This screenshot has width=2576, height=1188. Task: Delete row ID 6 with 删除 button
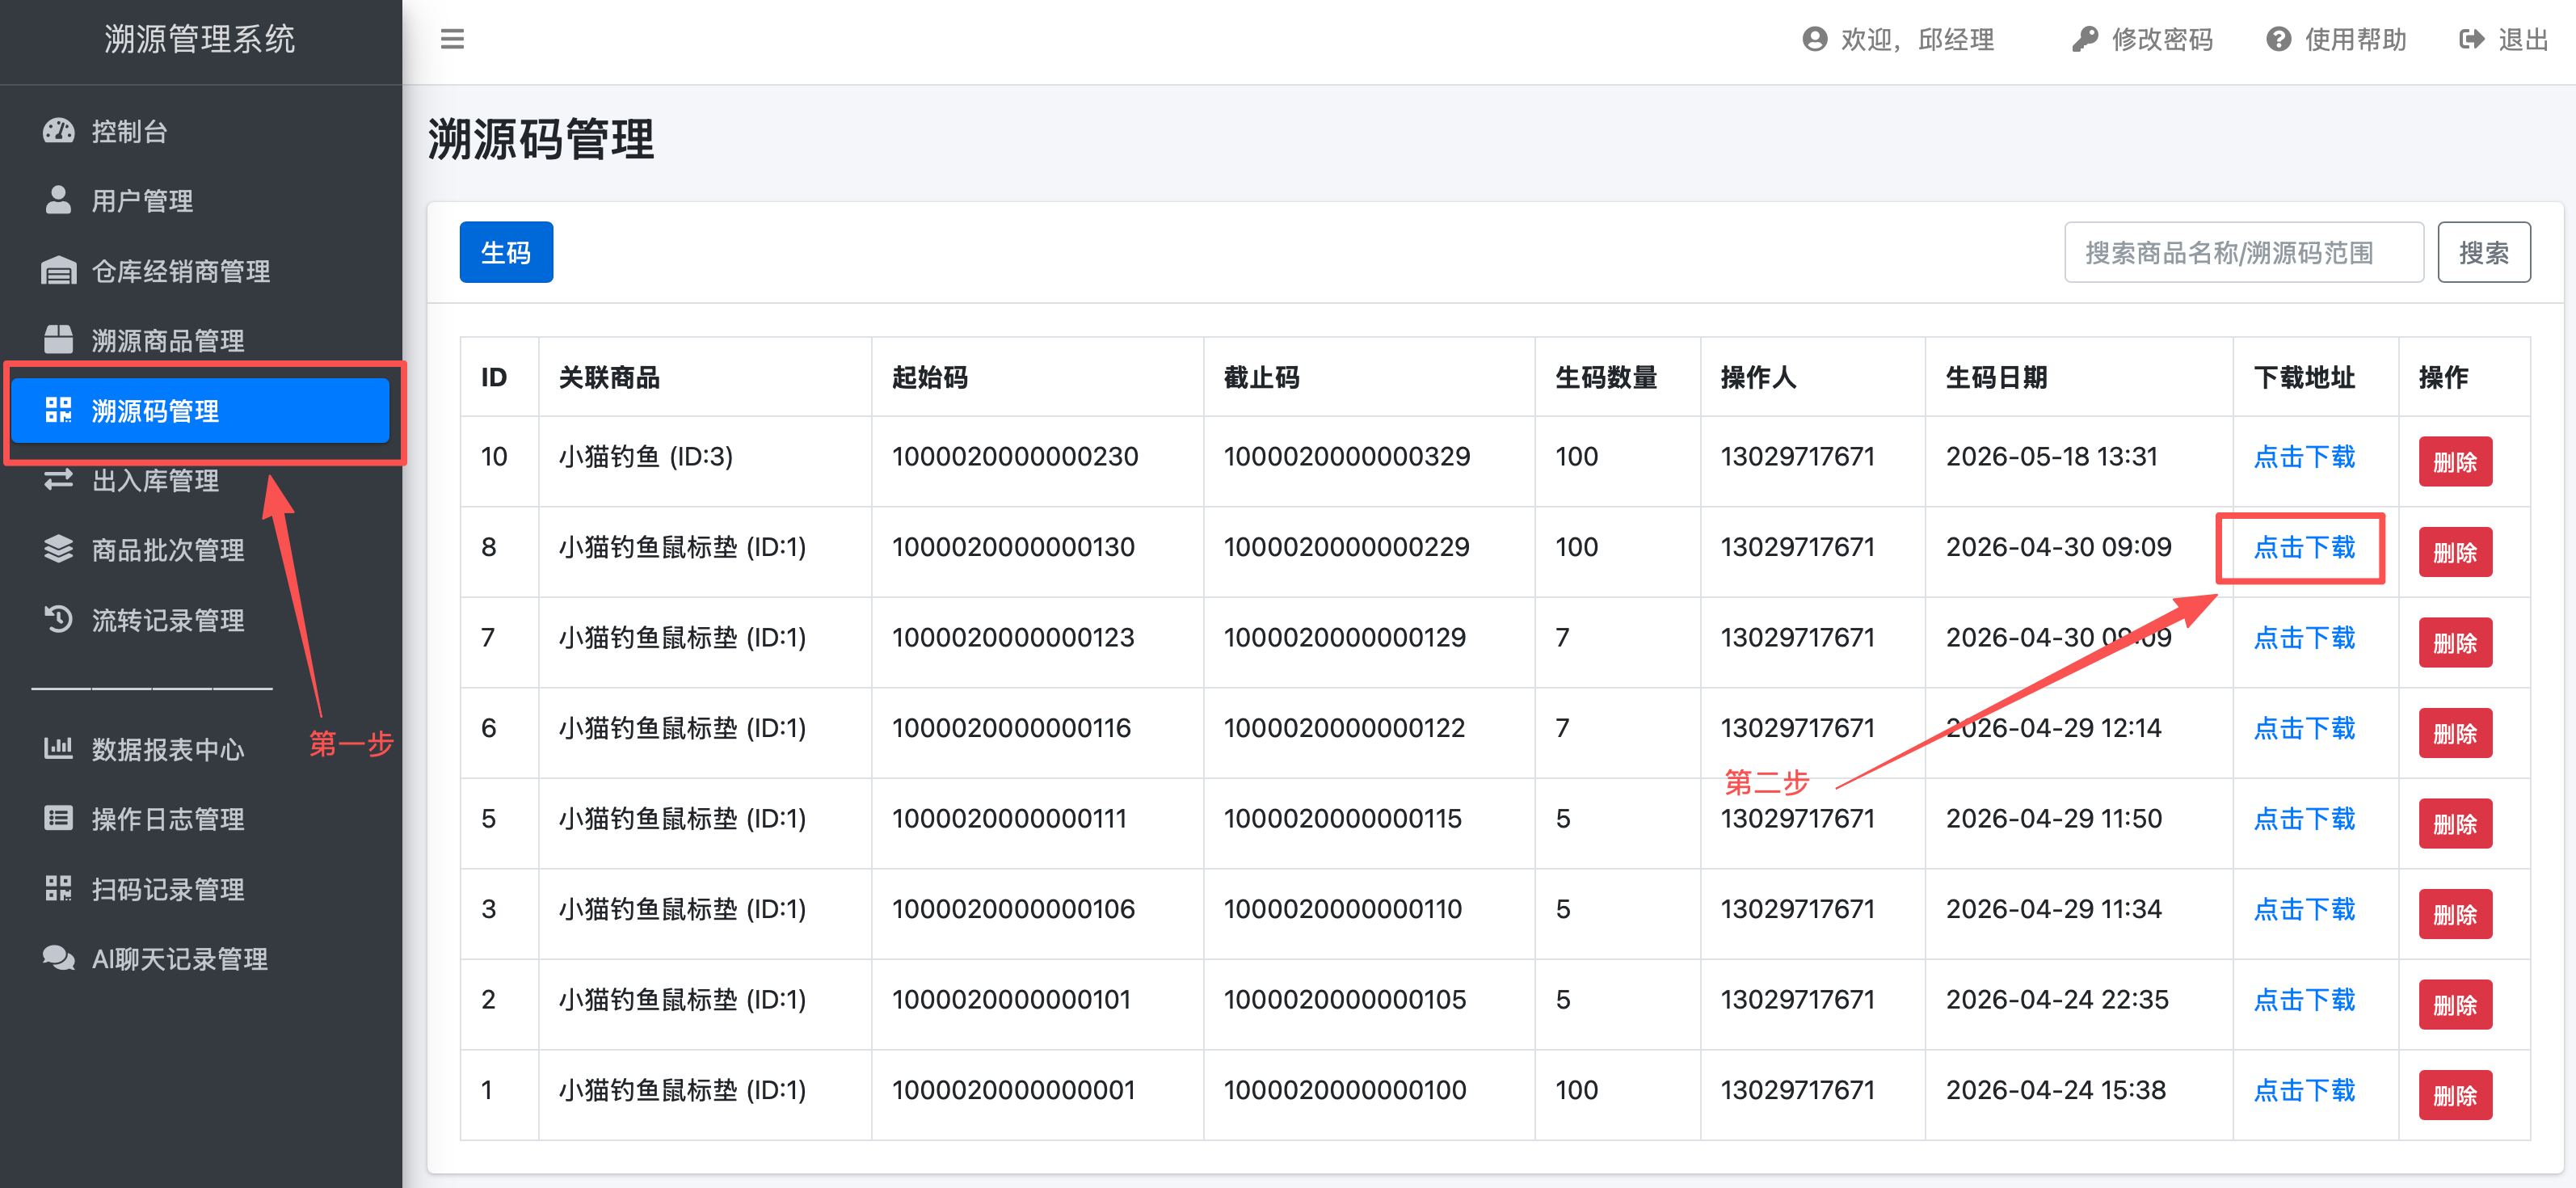click(x=2455, y=733)
